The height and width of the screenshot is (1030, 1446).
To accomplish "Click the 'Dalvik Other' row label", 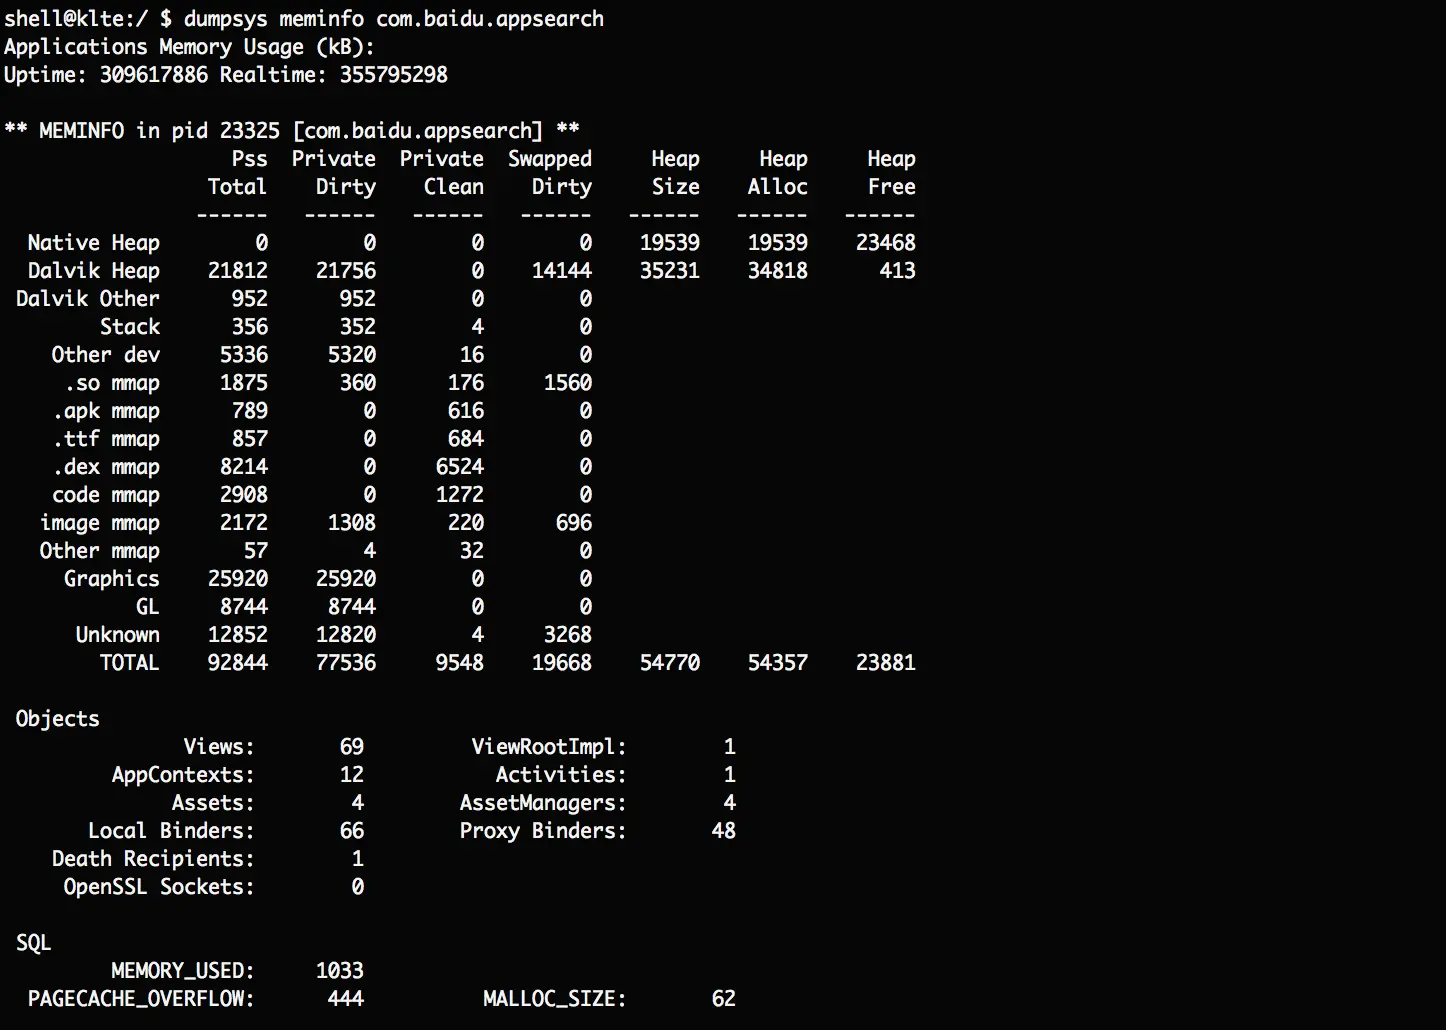I will [88, 299].
